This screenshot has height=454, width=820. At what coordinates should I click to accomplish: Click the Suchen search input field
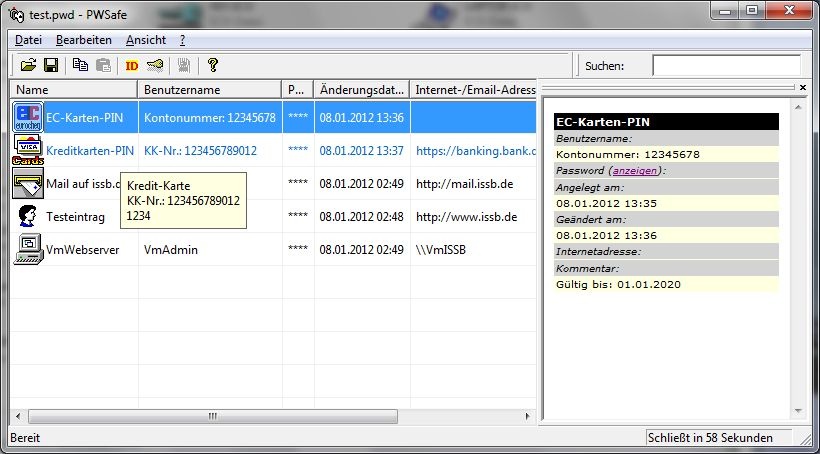tap(726, 66)
